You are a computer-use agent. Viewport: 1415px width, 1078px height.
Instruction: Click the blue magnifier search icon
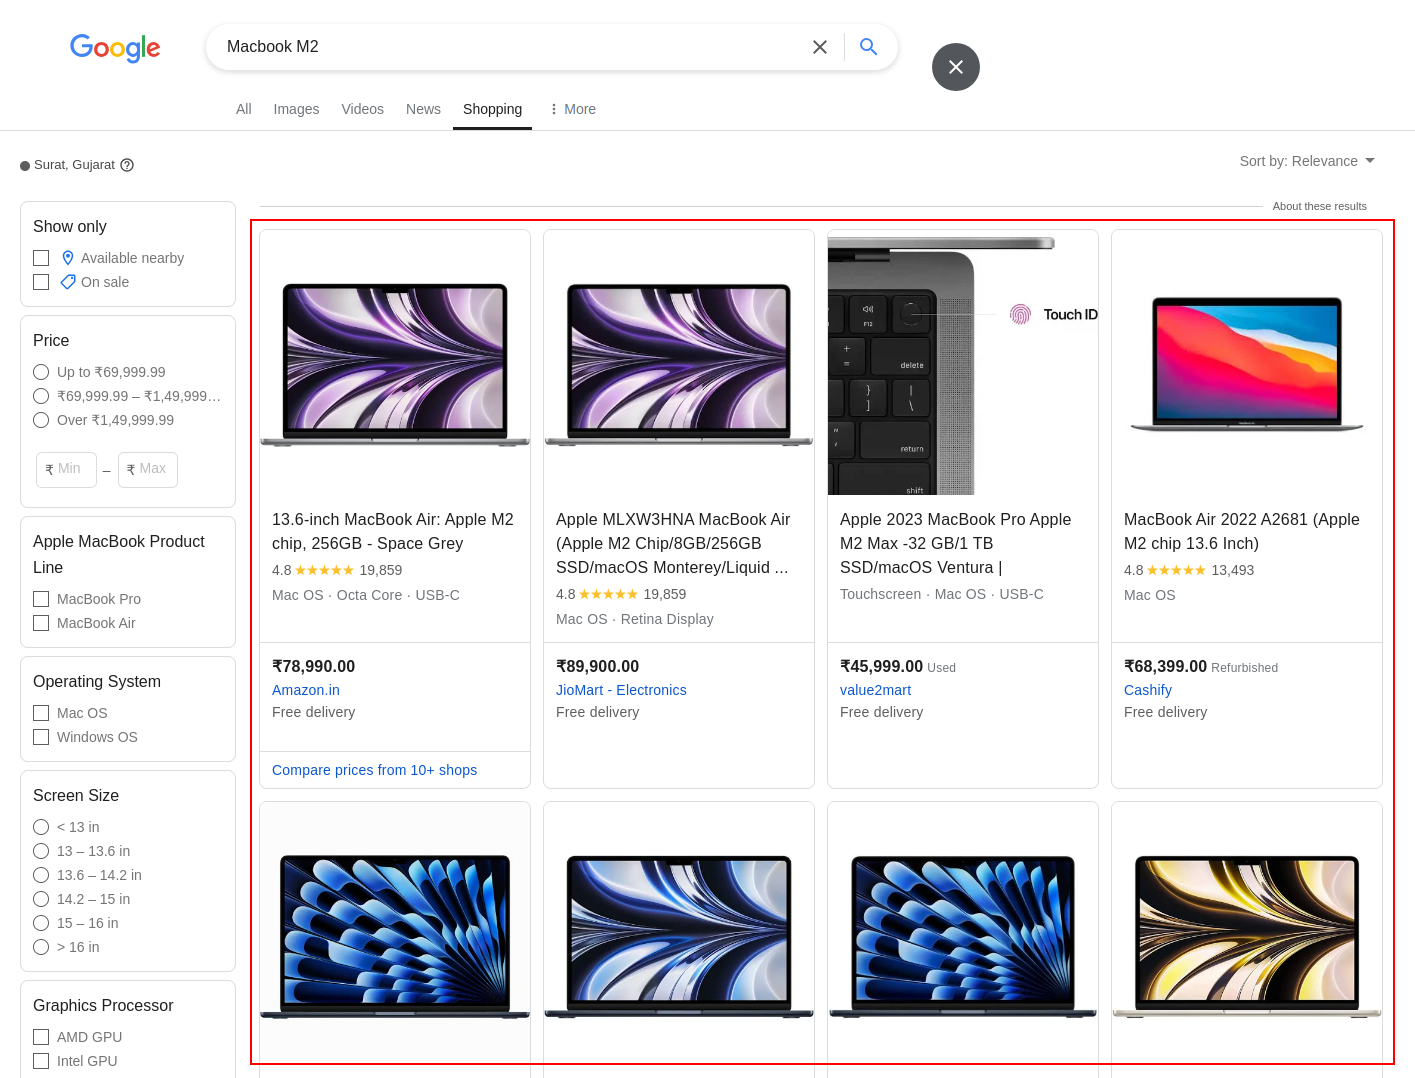[x=869, y=47]
